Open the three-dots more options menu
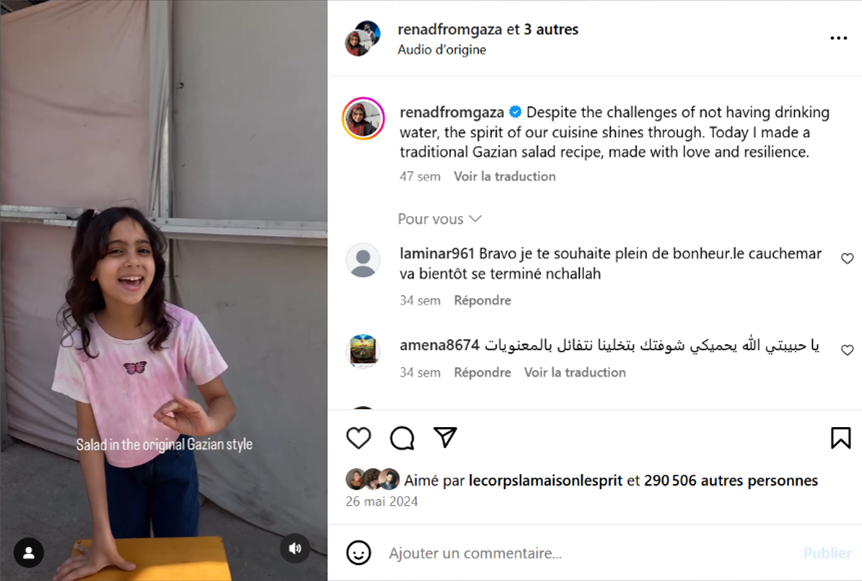 click(838, 38)
